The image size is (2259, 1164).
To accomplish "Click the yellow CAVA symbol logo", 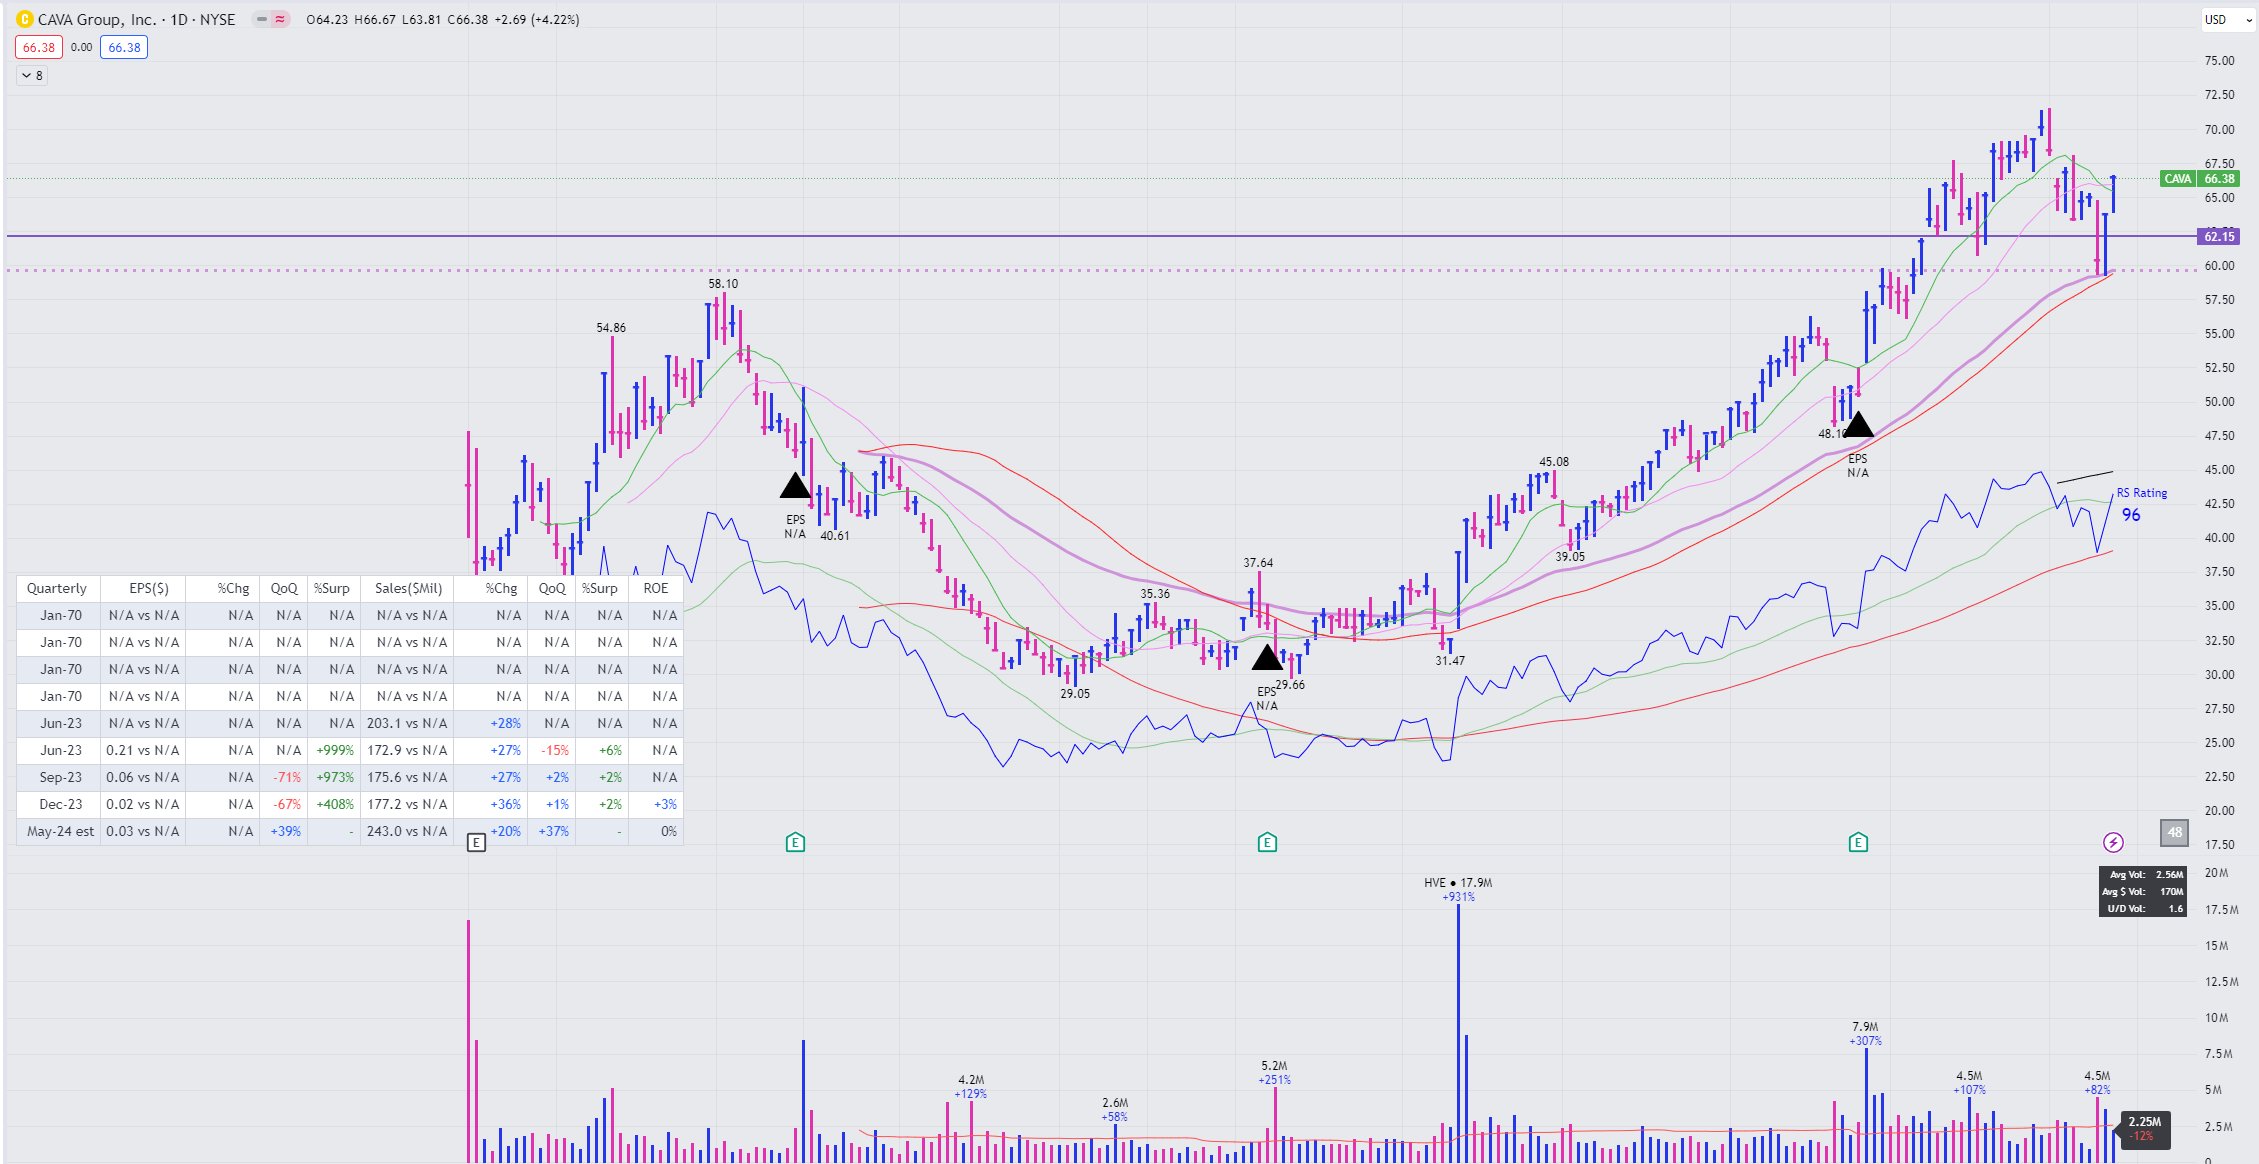I will coord(25,19).
